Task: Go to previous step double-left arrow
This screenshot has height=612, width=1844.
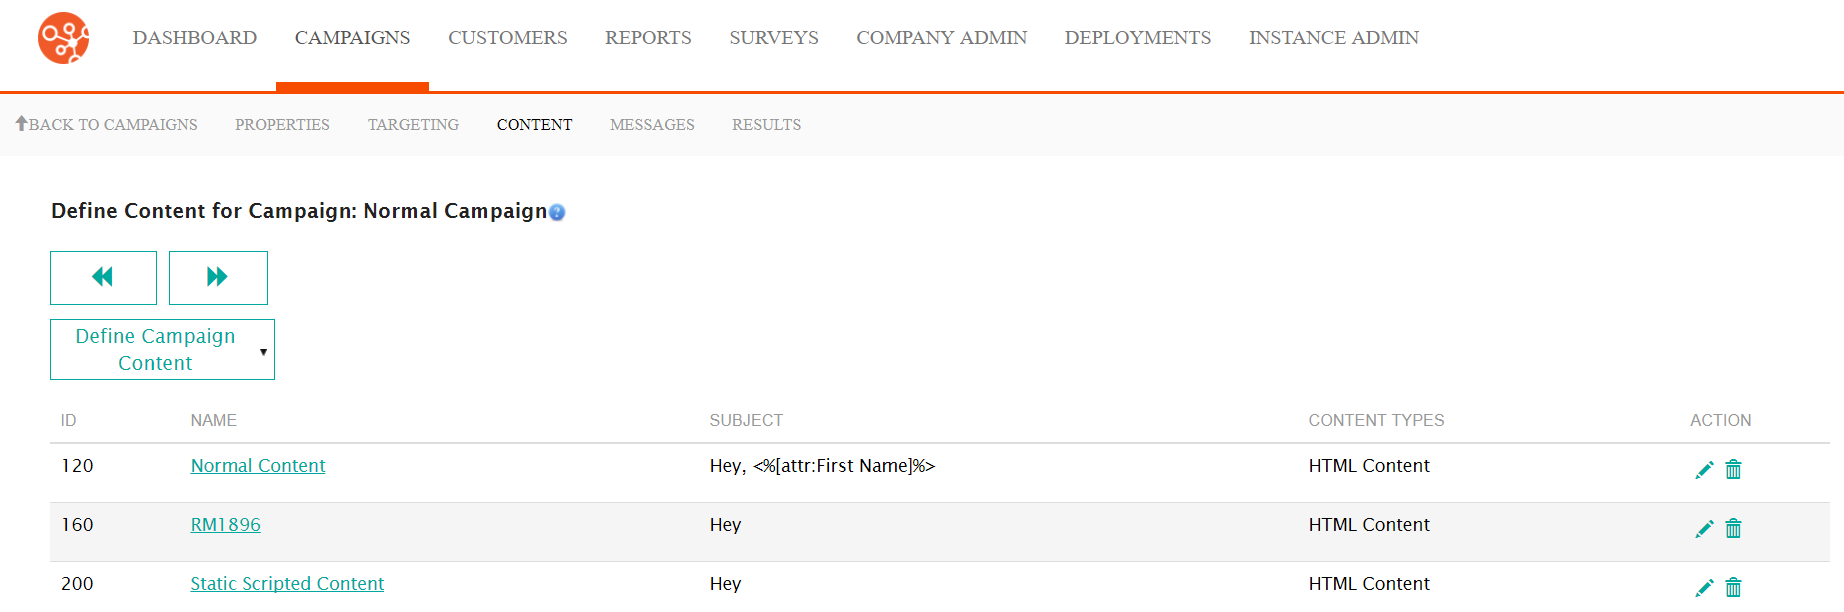Action: (x=103, y=277)
